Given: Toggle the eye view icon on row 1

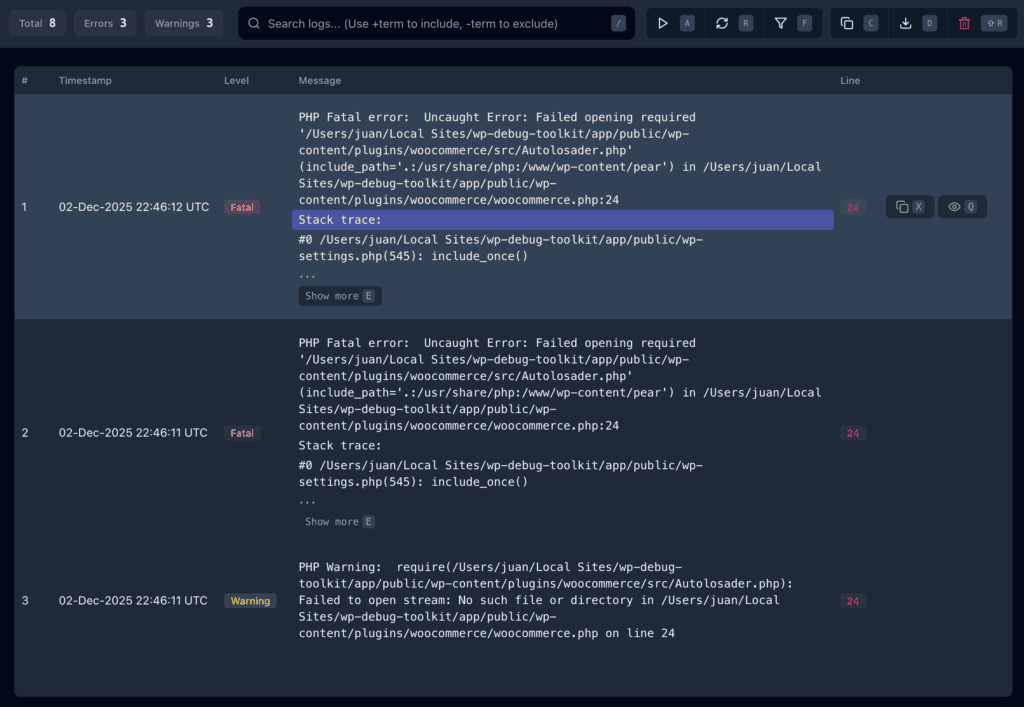Looking at the screenshot, I should pos(954,207).
